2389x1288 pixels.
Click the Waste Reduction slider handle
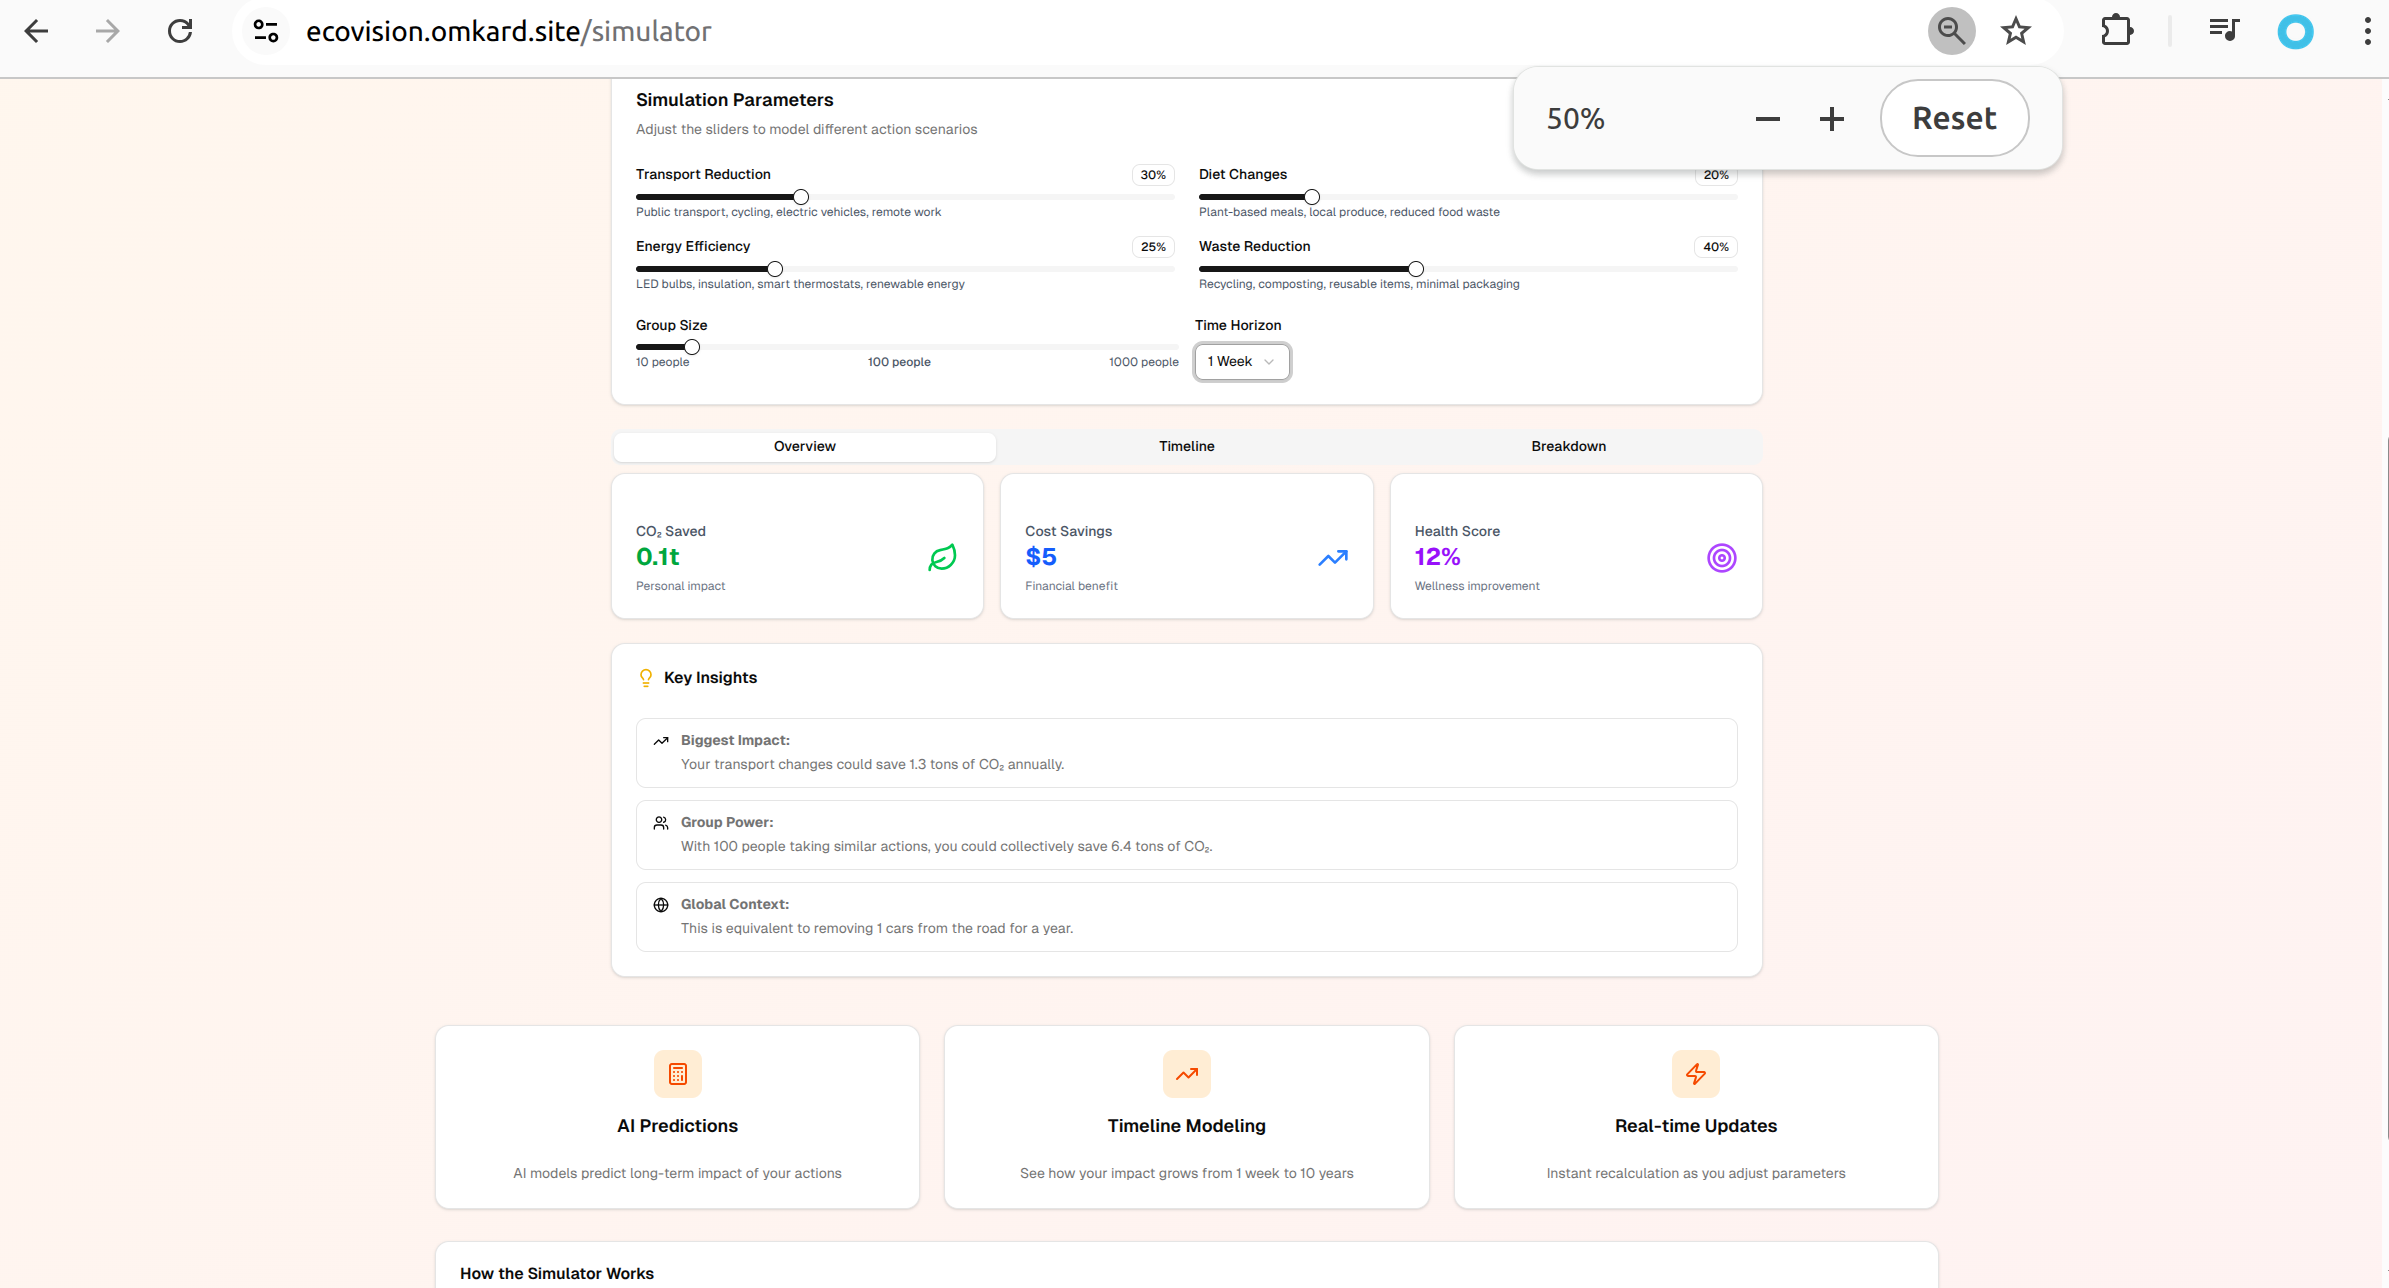click(x=1416, y=269)
